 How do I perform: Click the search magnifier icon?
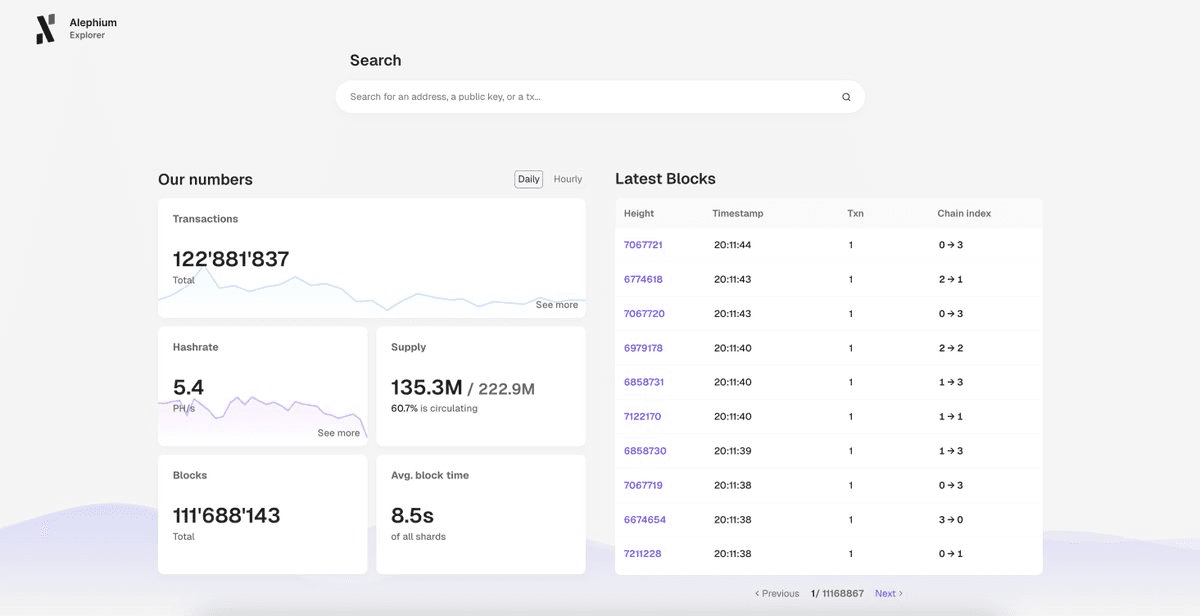[x=846, y=97]
